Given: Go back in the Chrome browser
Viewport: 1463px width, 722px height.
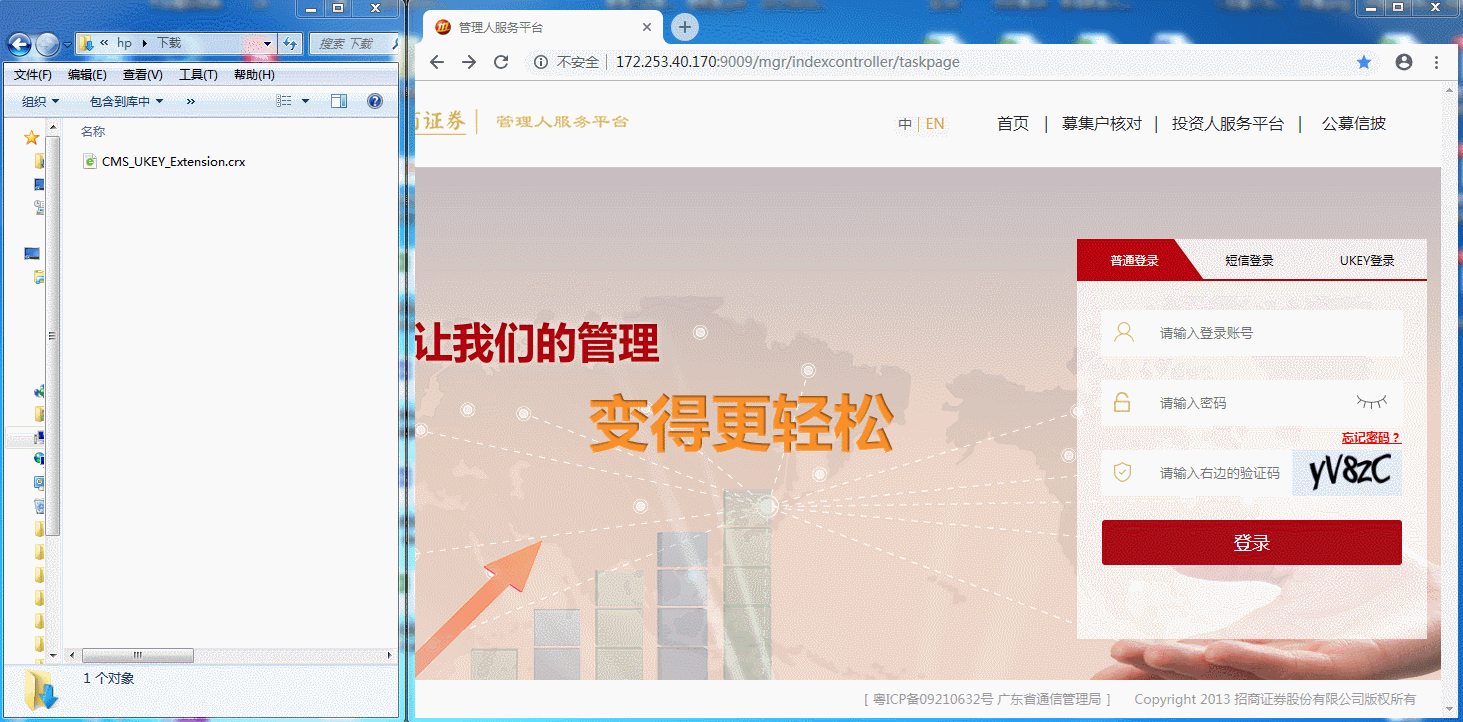Looking at the screenshot, I should coord(437,62).
